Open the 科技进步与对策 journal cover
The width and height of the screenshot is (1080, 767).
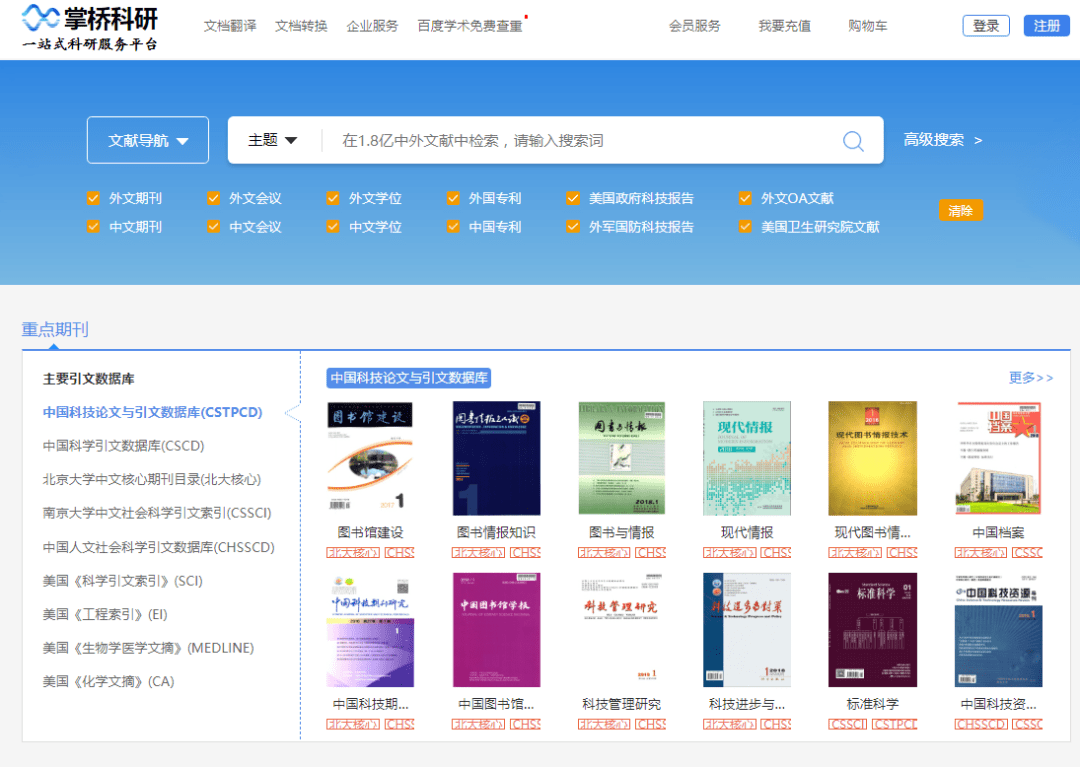[x=747, y=629]
